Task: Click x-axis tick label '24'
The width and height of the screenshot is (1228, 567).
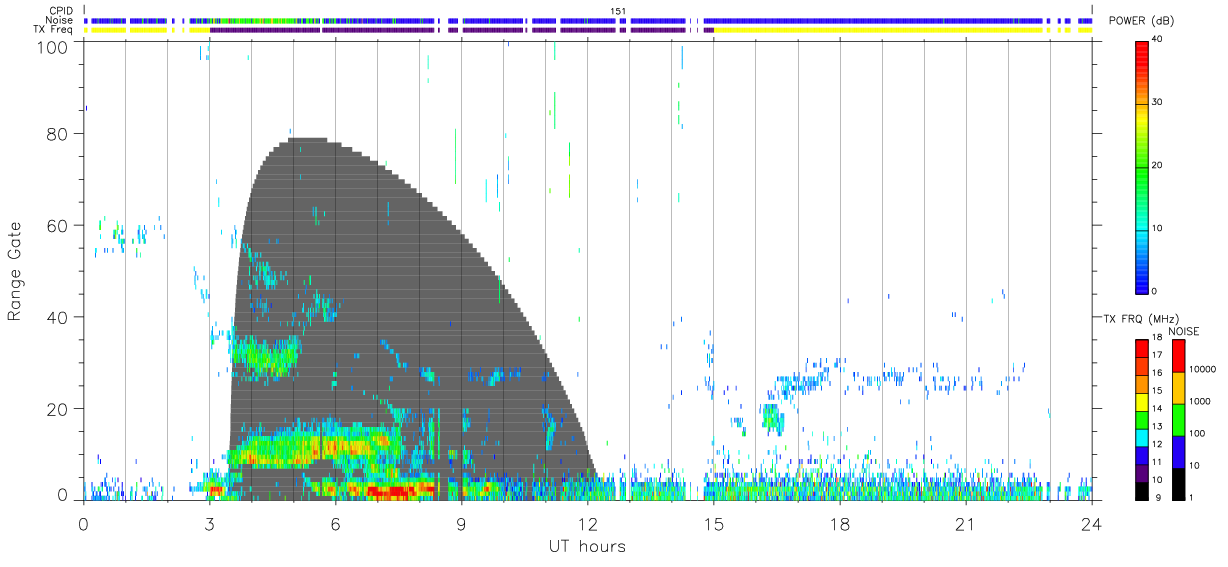Action: [x=1091, y=524]
